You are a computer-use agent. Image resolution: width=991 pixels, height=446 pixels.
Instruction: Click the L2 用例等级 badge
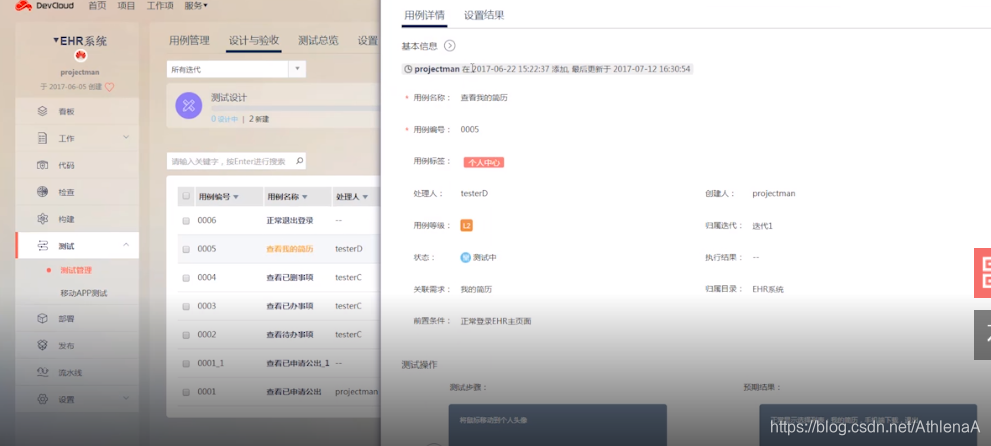[x=466, y=226]
